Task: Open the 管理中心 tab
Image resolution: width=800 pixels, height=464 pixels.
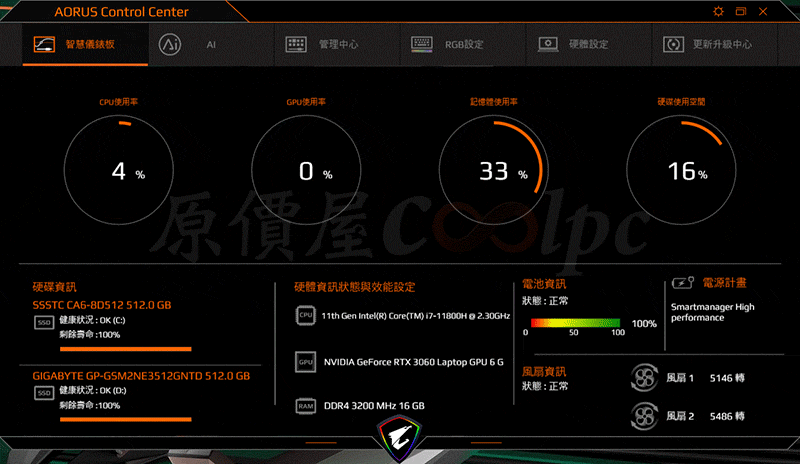Action: pos(338,44)
